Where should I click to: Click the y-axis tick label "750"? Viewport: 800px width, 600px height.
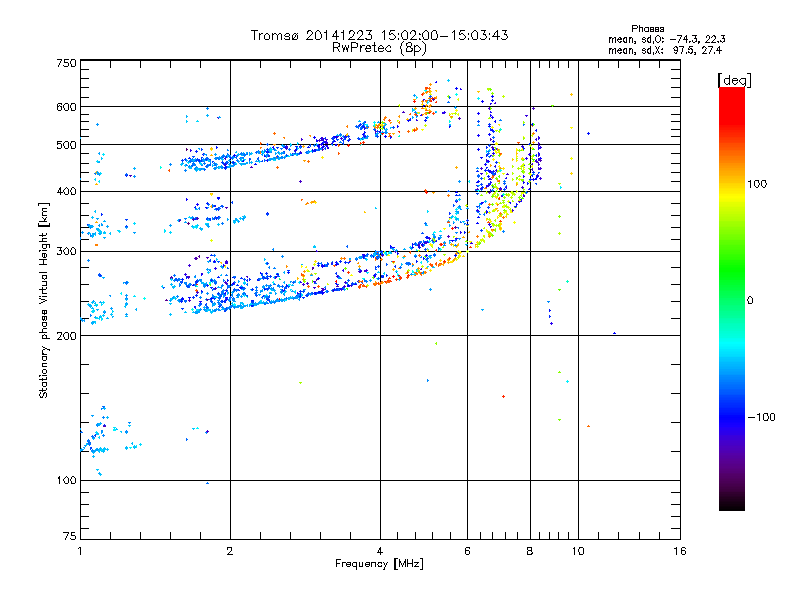[67, 63]
